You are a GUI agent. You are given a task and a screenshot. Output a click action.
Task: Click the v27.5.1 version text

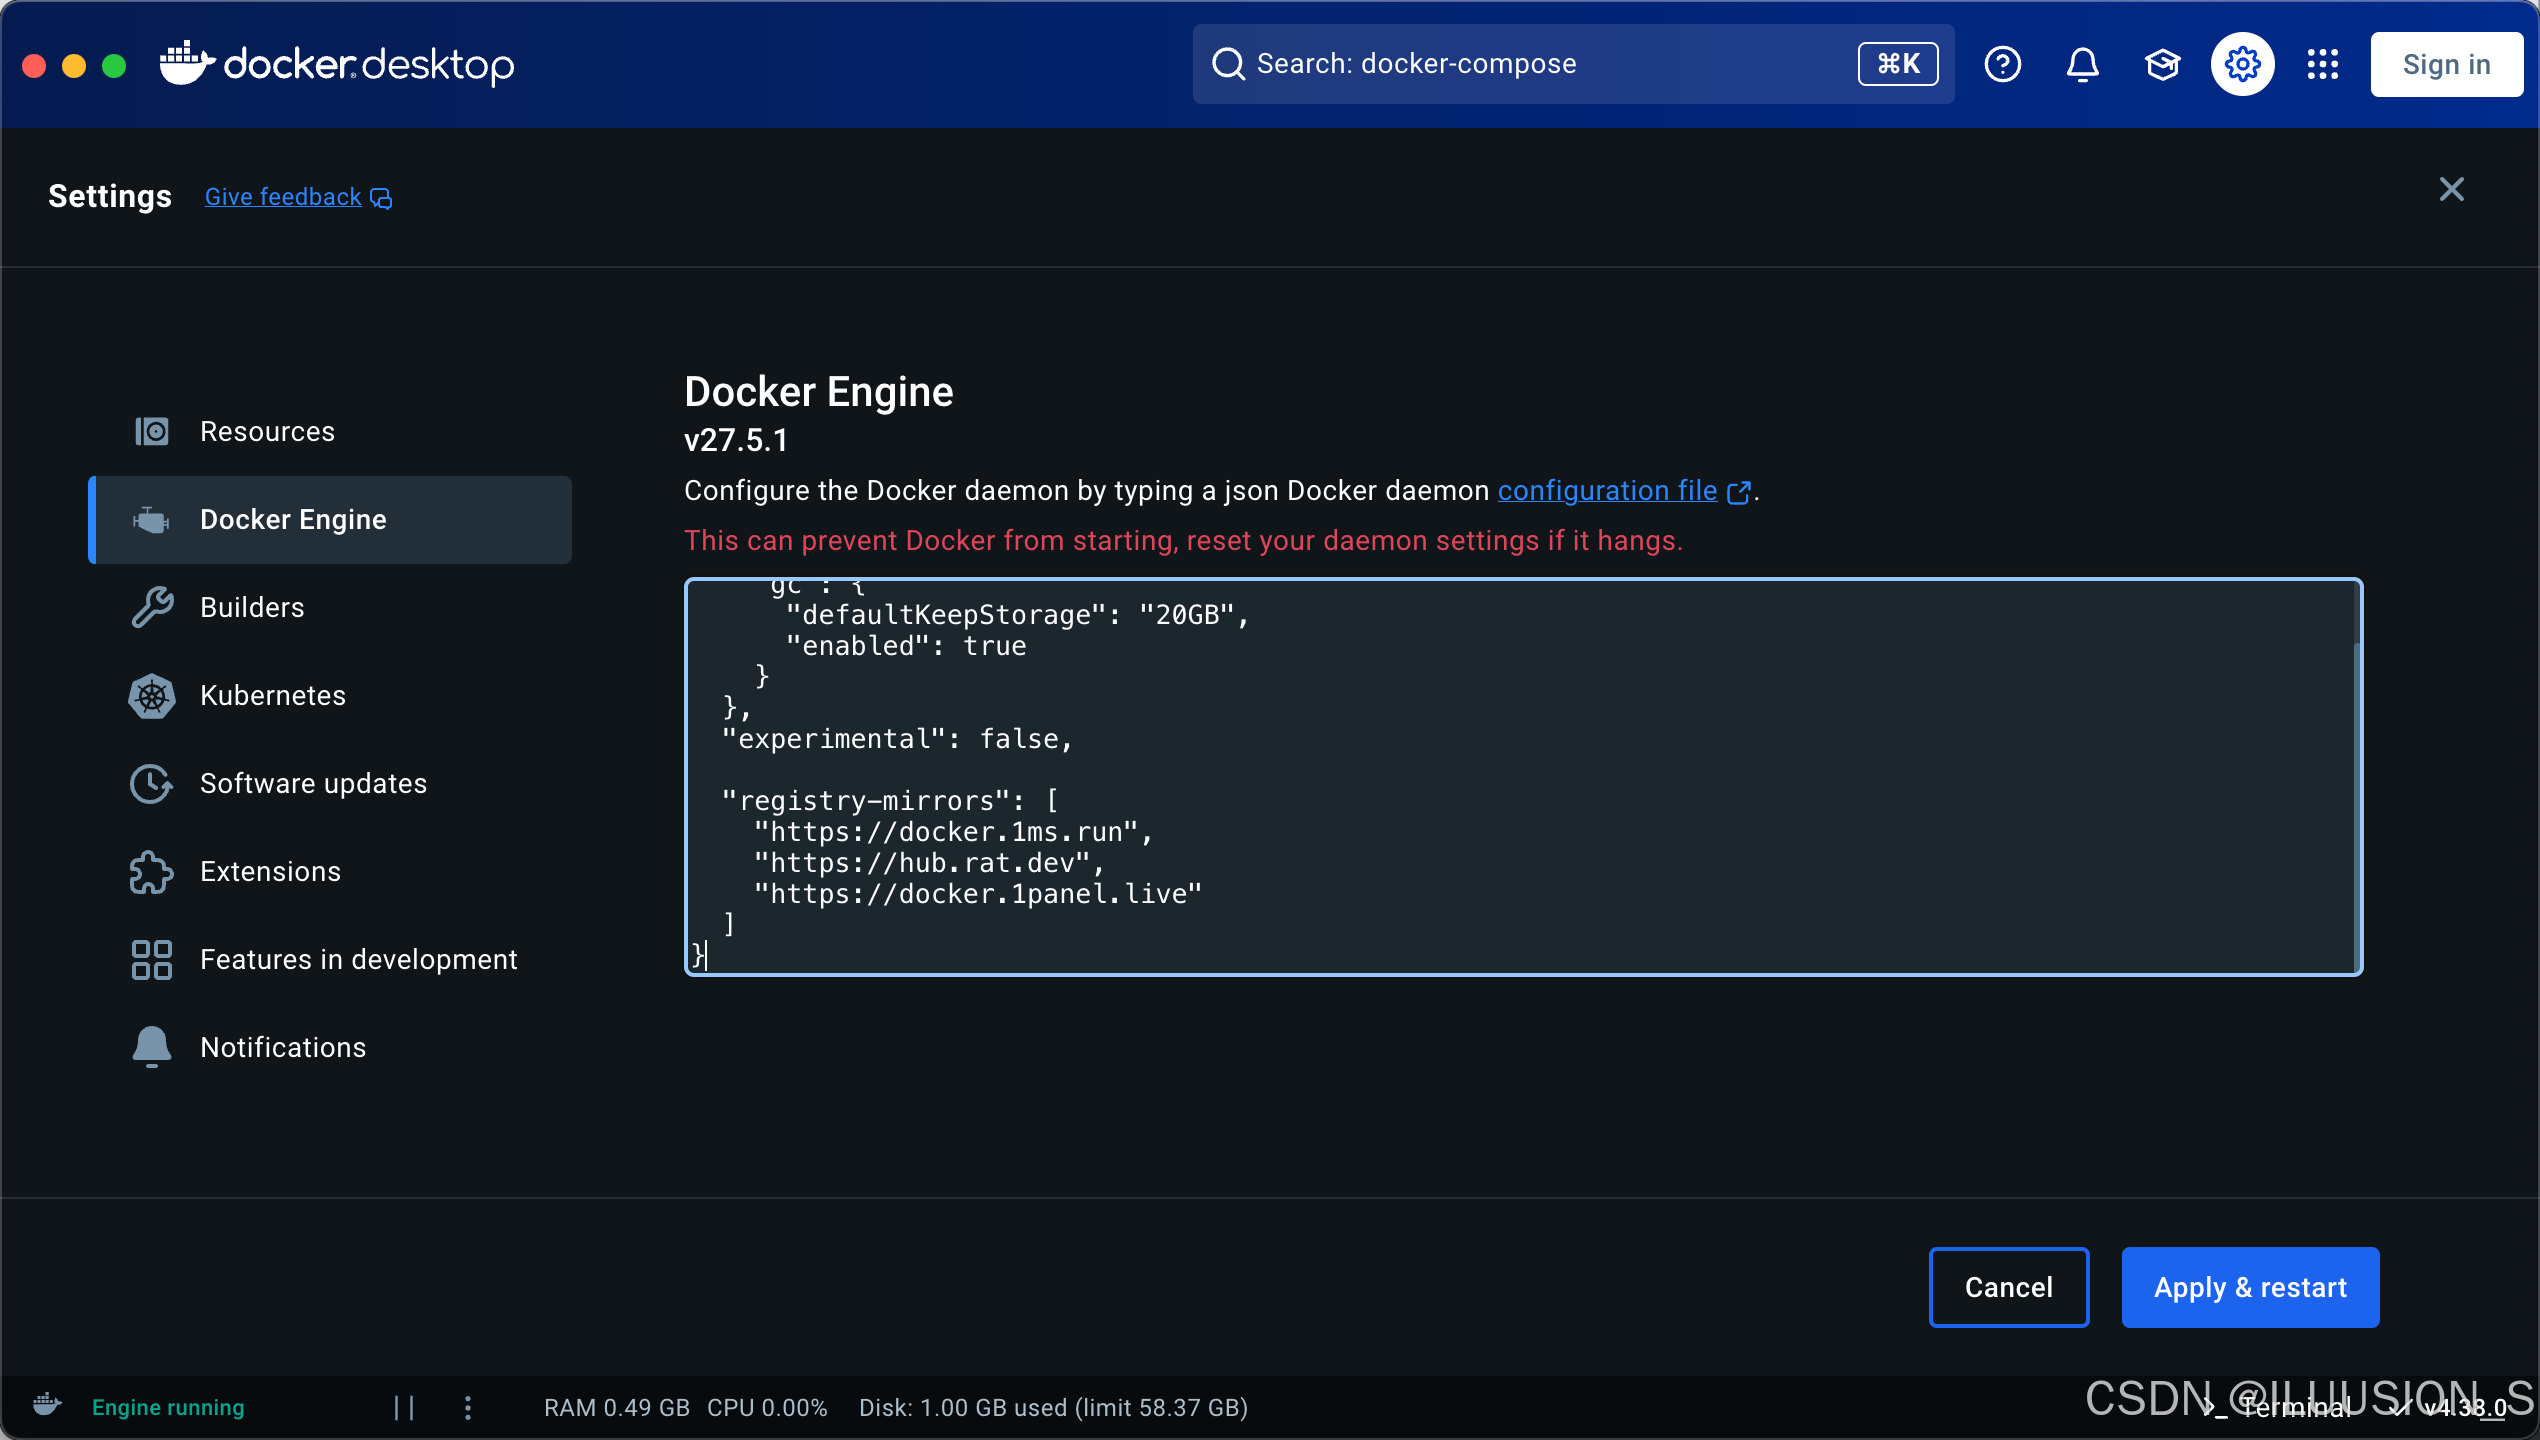click(x=736, y=441)
